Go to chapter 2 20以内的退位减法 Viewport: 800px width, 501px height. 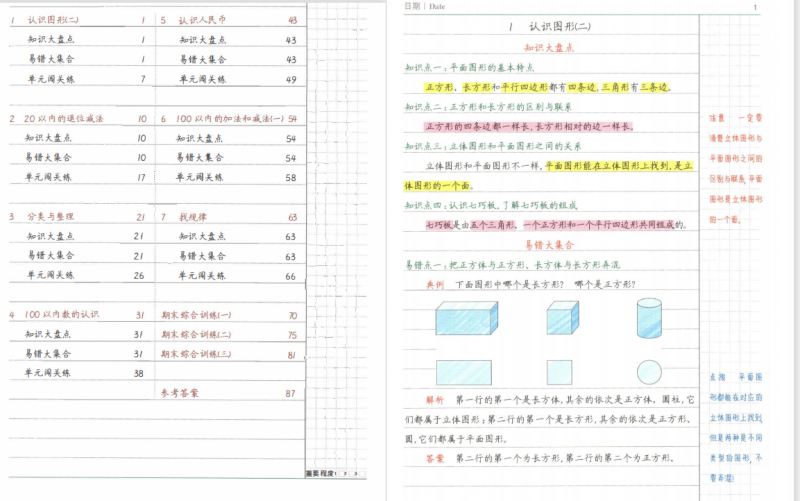point(64,118)
